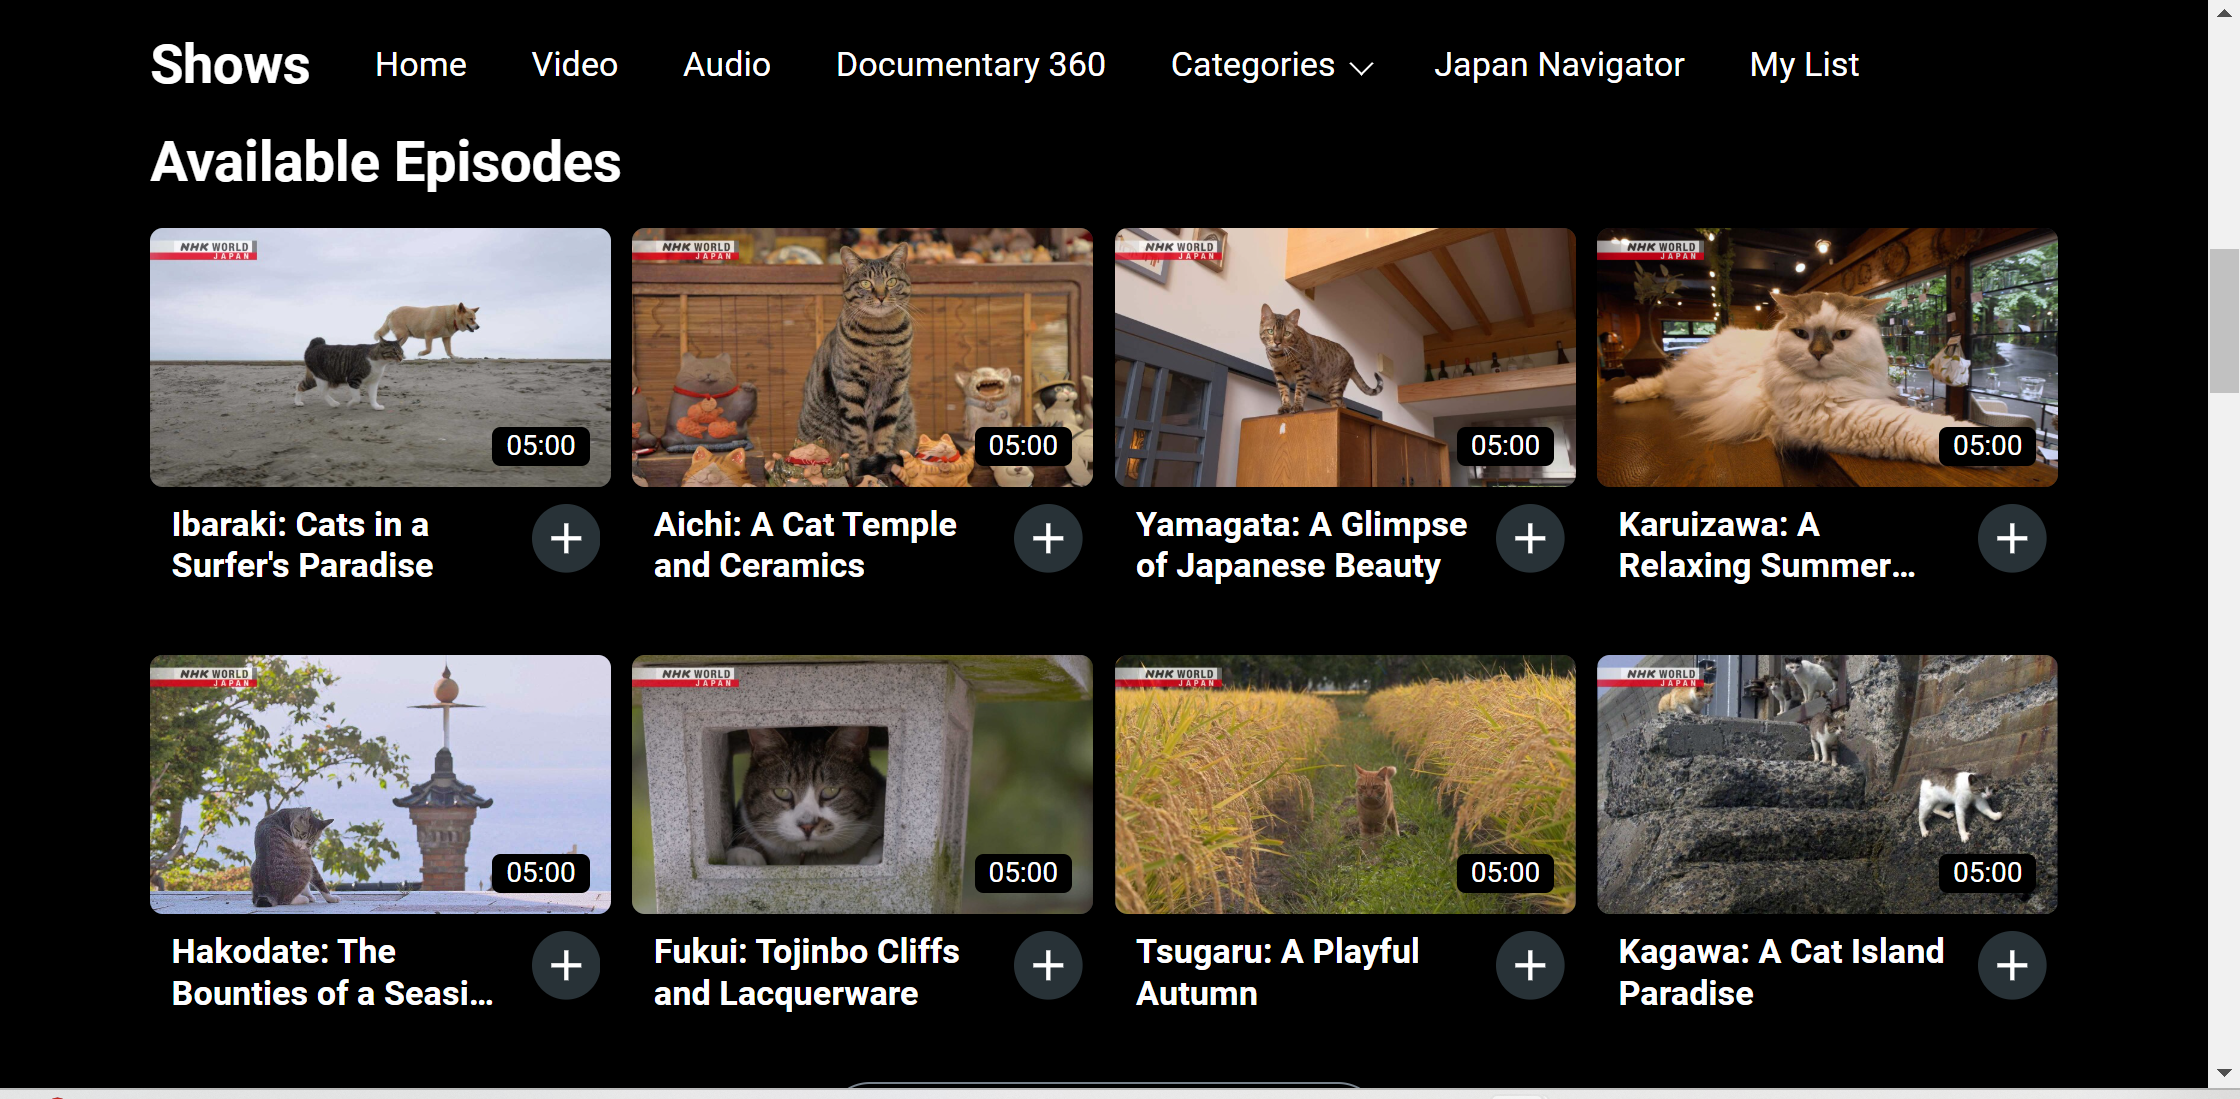This screenshot has height=1099, width=2240.
Task: Open the Home menu item
Action: (420, 65)
